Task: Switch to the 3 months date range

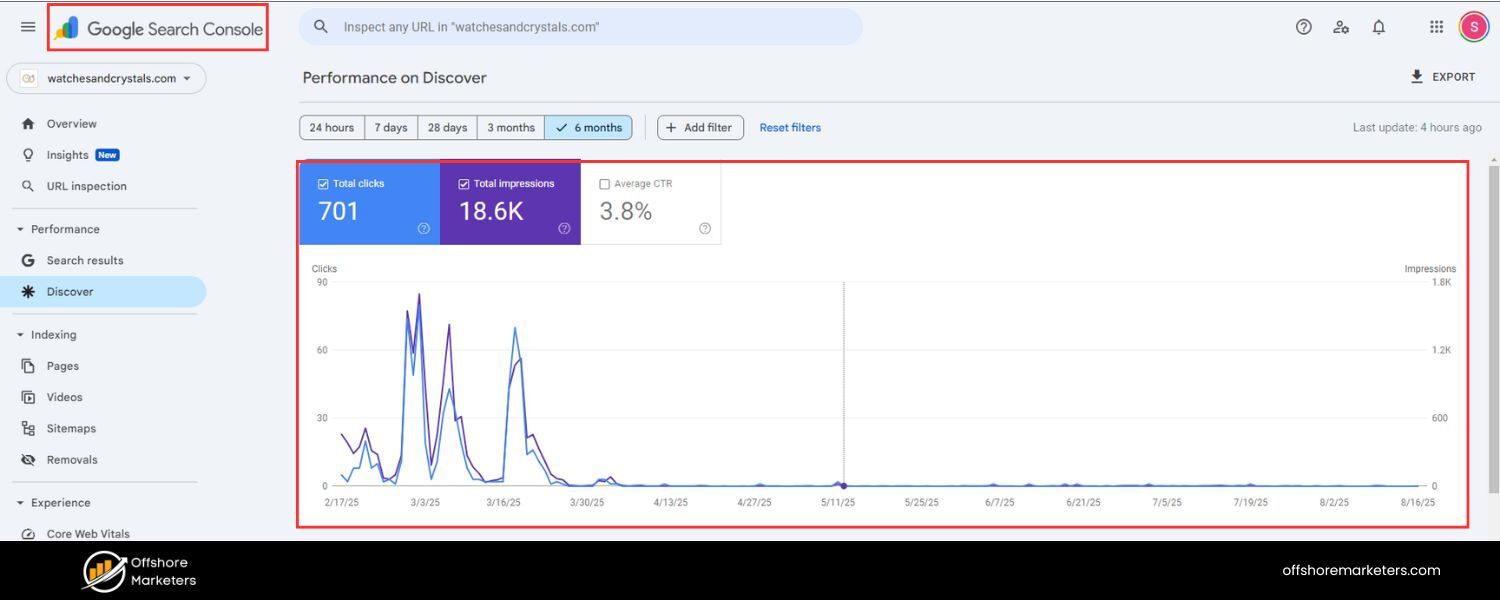Action: [x=510, y=127]
